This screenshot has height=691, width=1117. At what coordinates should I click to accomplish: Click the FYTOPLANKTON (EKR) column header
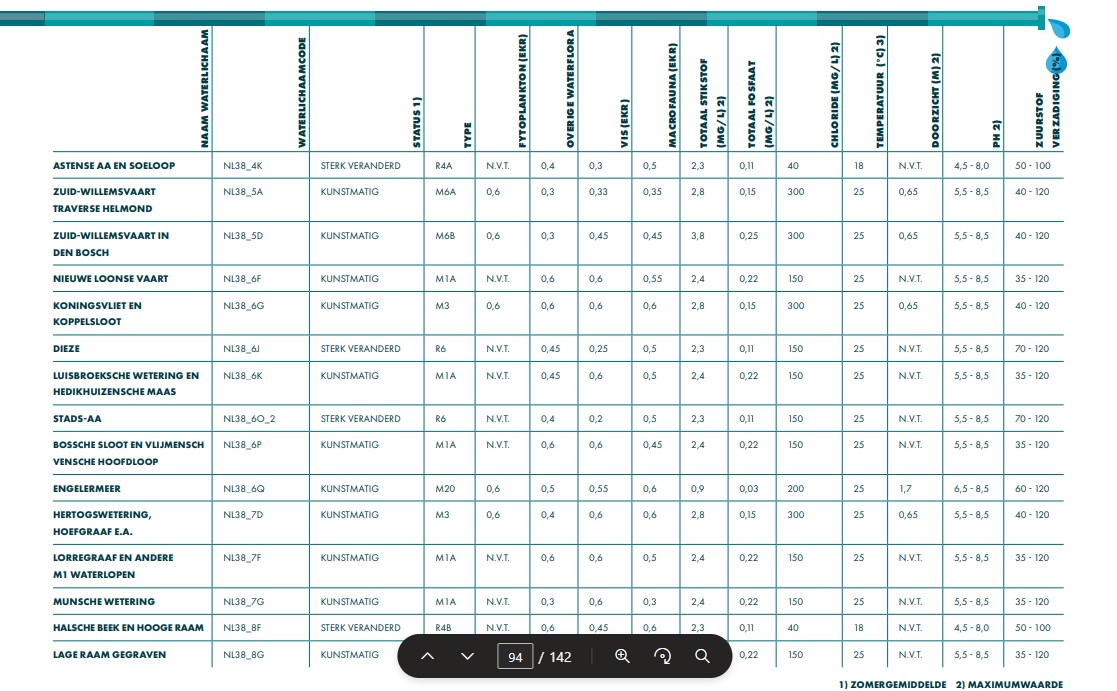(523, 90)
